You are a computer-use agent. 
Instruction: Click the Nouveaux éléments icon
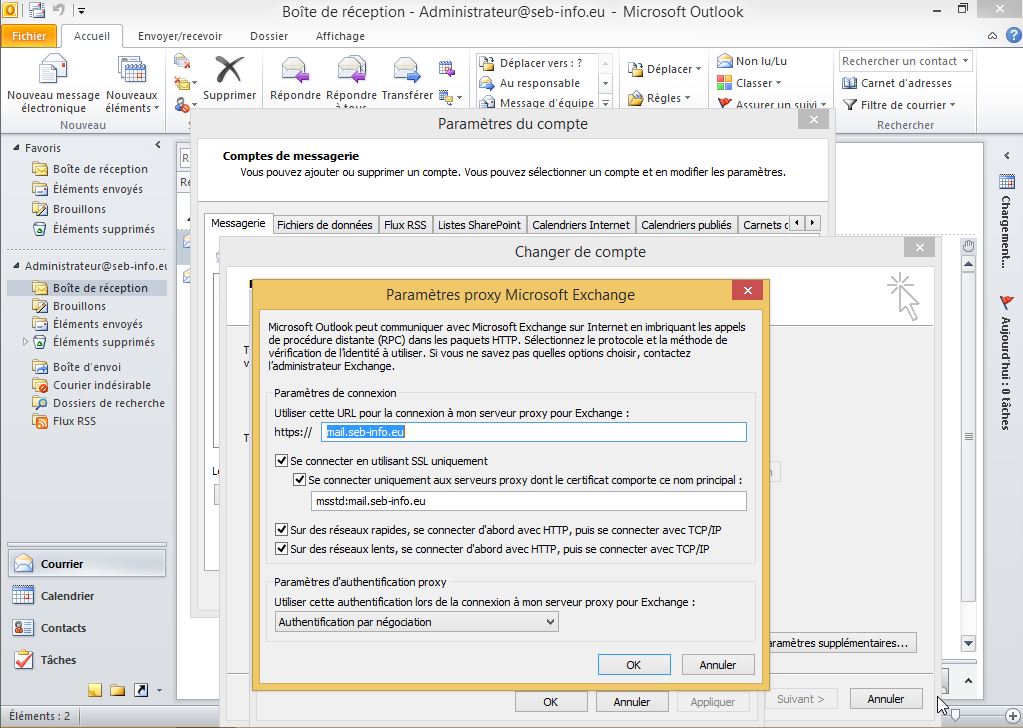(132, 70)
